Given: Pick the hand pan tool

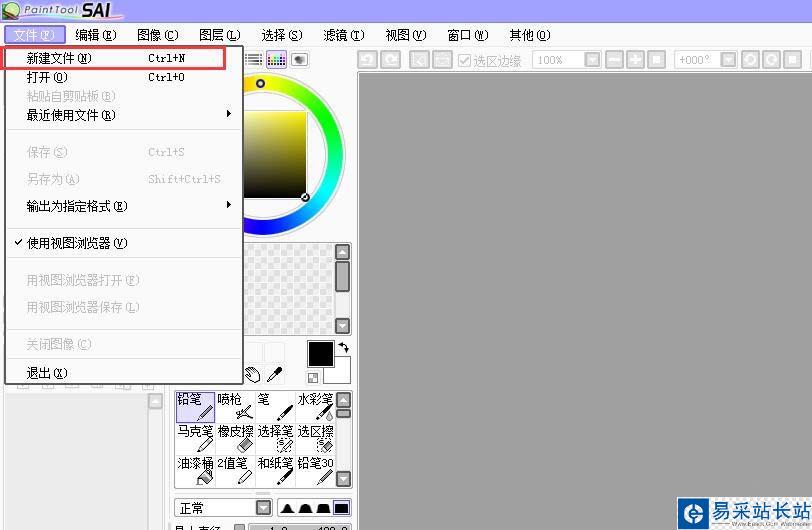Looking at the screenshot, I should (x=253, y=374).
